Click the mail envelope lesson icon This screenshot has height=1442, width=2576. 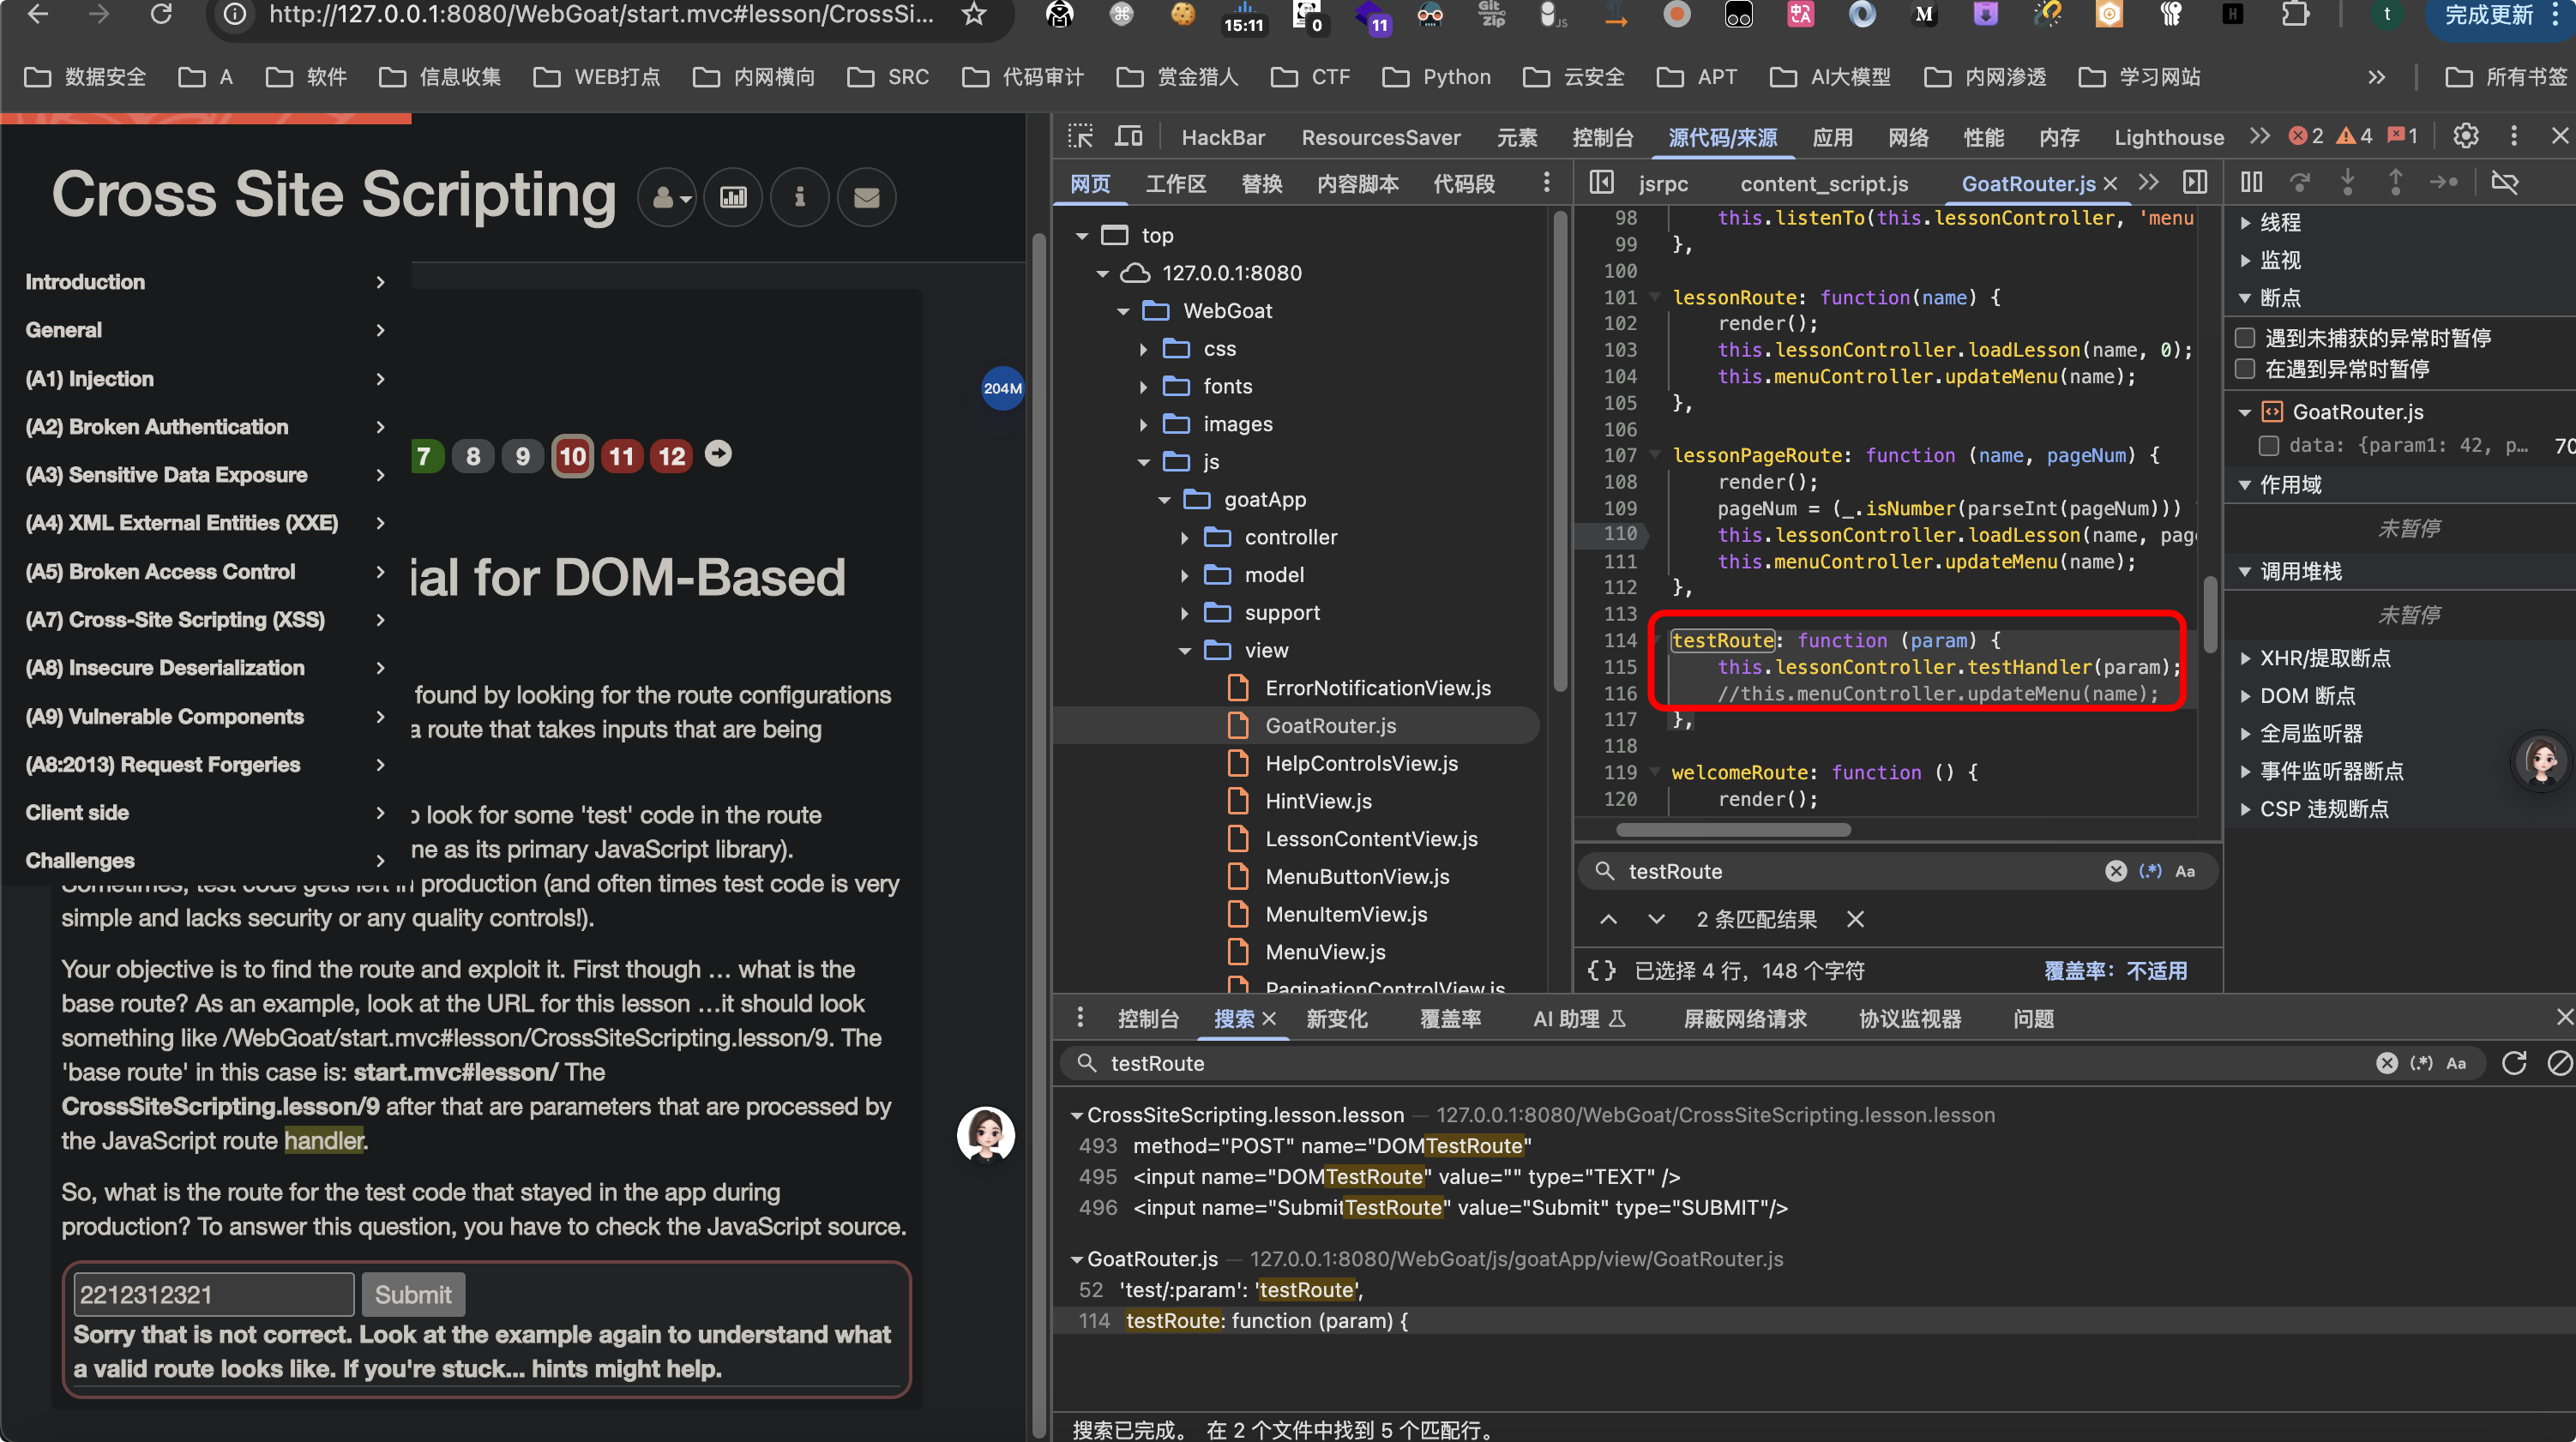[x=866, y=197]
